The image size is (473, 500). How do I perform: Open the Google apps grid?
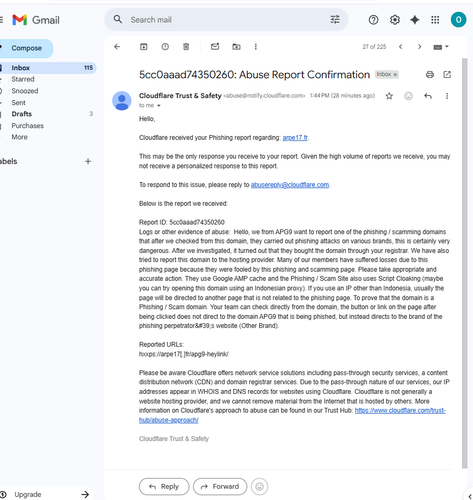coord(435,20)
